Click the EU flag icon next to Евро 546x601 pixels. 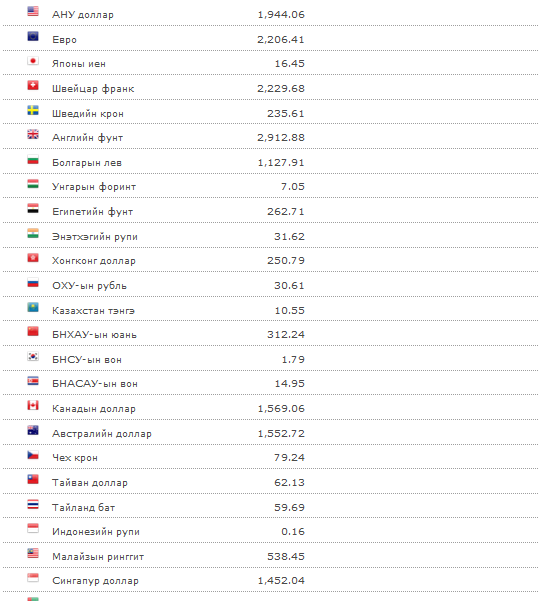pos(33,36)
